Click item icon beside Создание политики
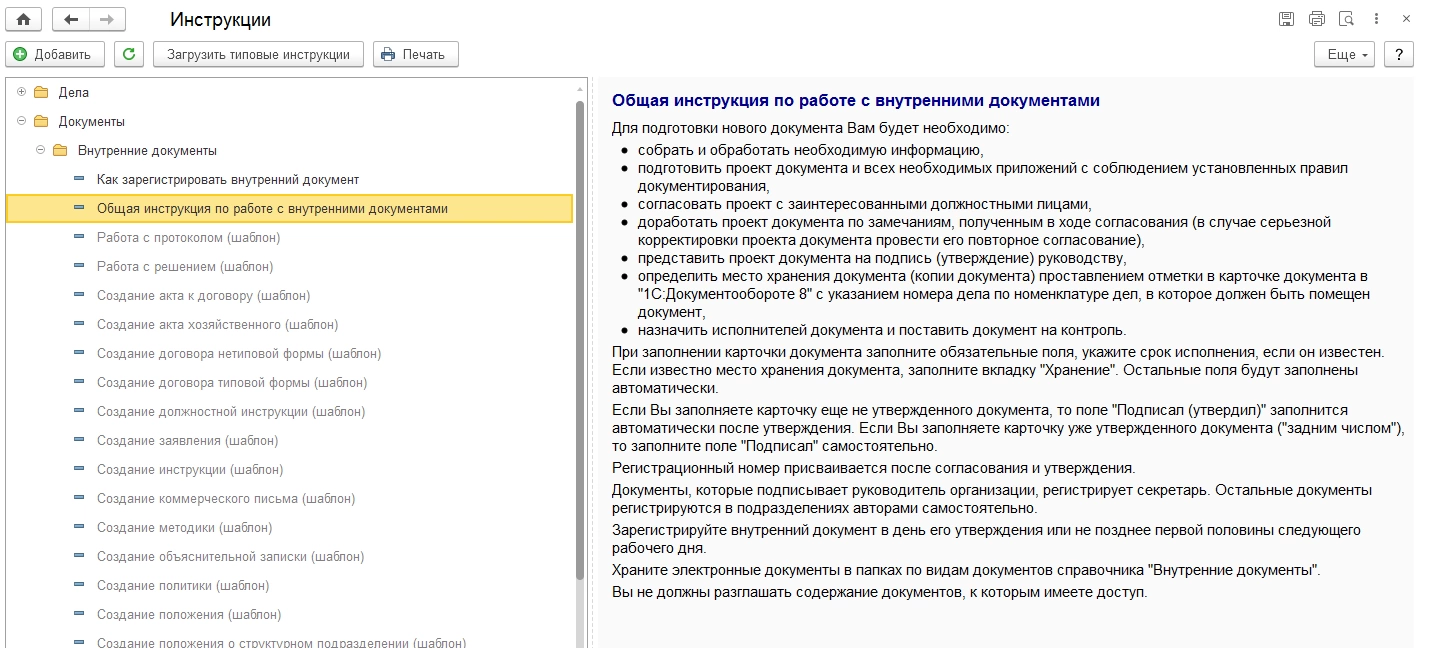The image size is (1430, 648). 79,585
